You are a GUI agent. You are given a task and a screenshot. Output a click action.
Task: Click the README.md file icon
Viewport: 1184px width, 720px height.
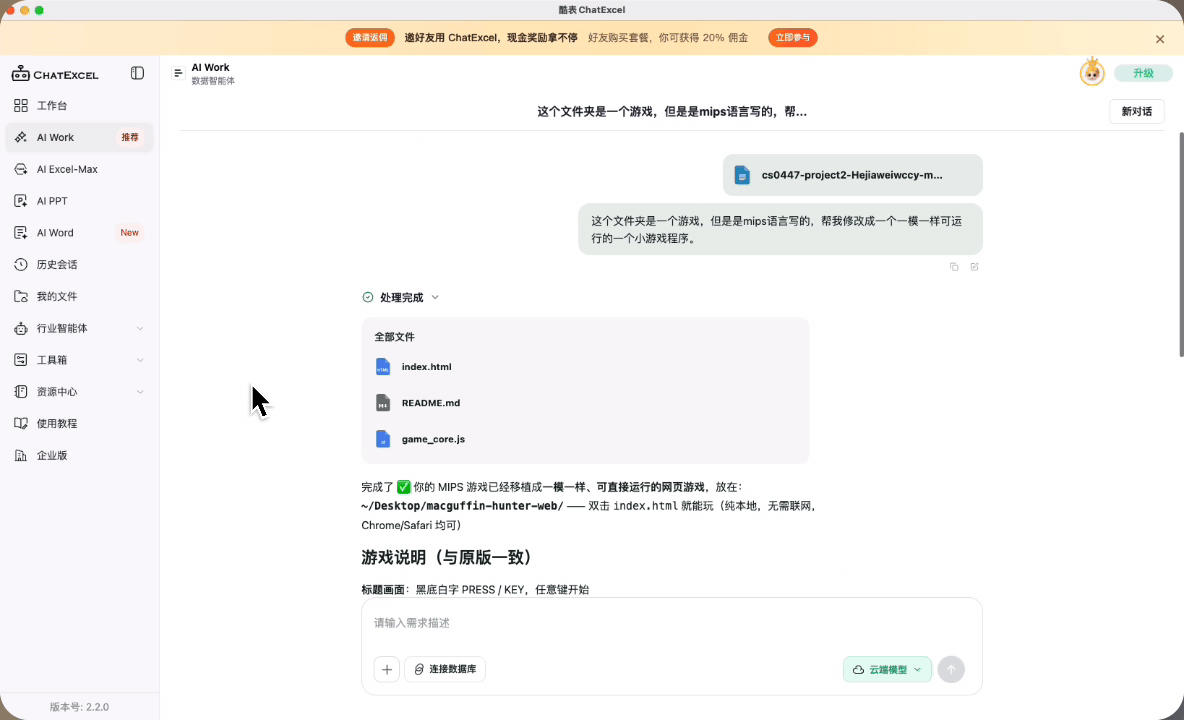[x=383, y=403]
